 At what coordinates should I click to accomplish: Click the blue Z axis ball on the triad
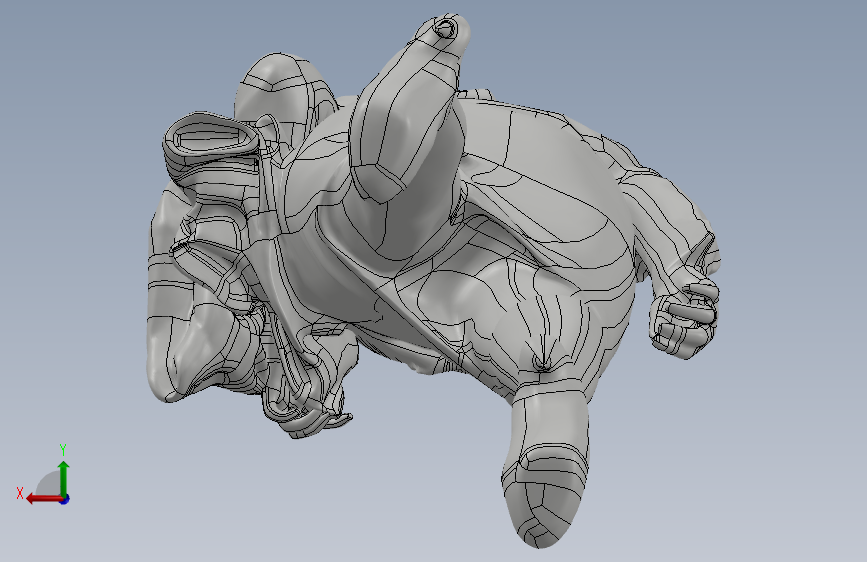[x=65, y=499]
